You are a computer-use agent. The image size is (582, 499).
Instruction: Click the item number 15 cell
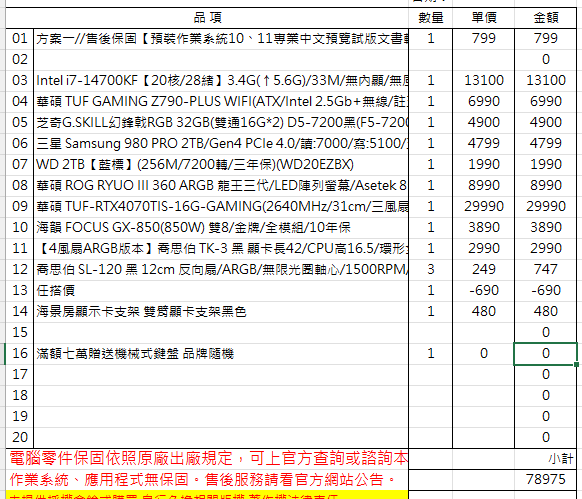point(20,332)
